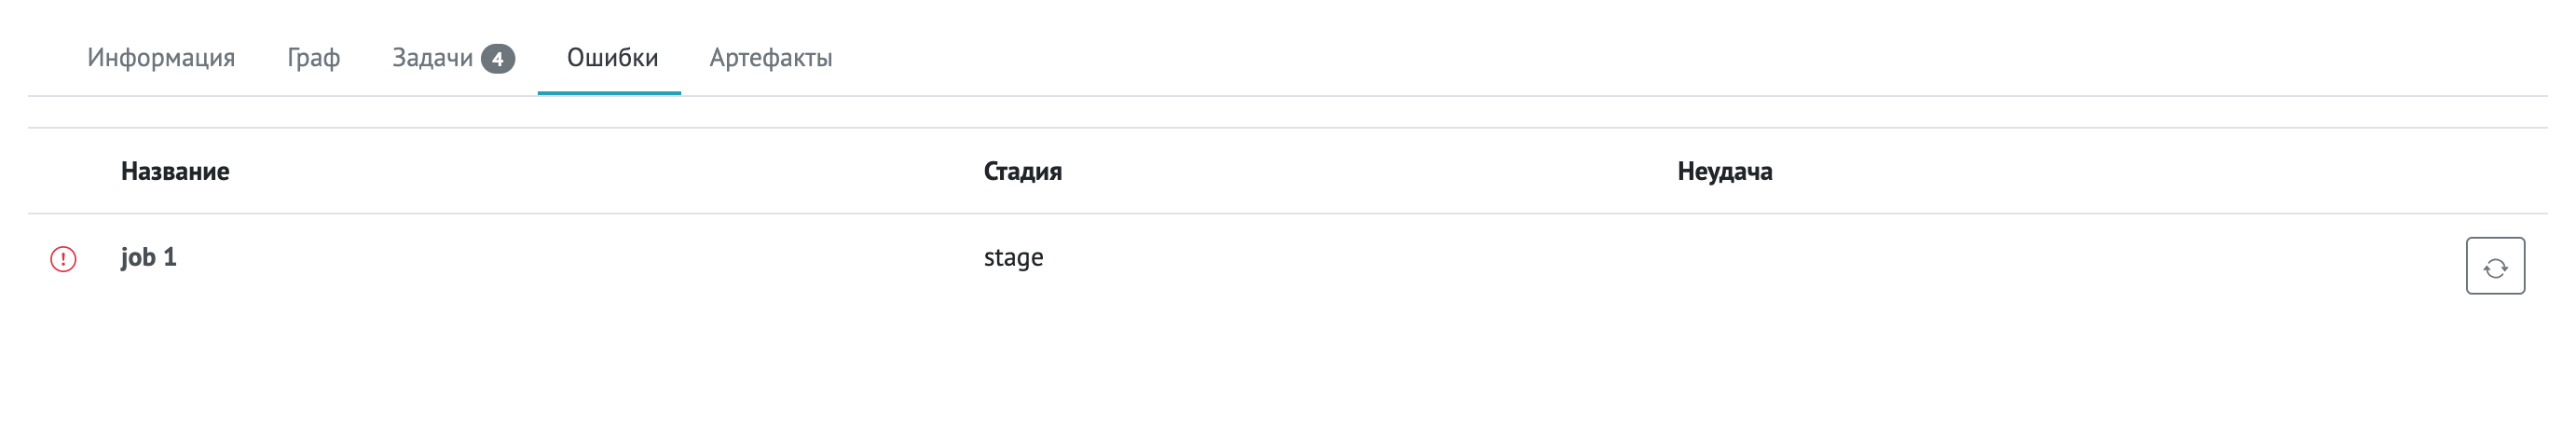
Task: Open the job 1 link
Action: point(149,257)
